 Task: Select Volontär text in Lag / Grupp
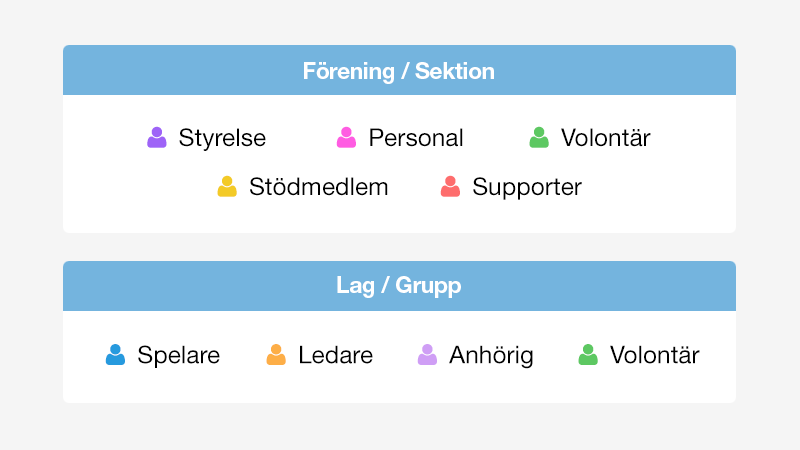654,355
